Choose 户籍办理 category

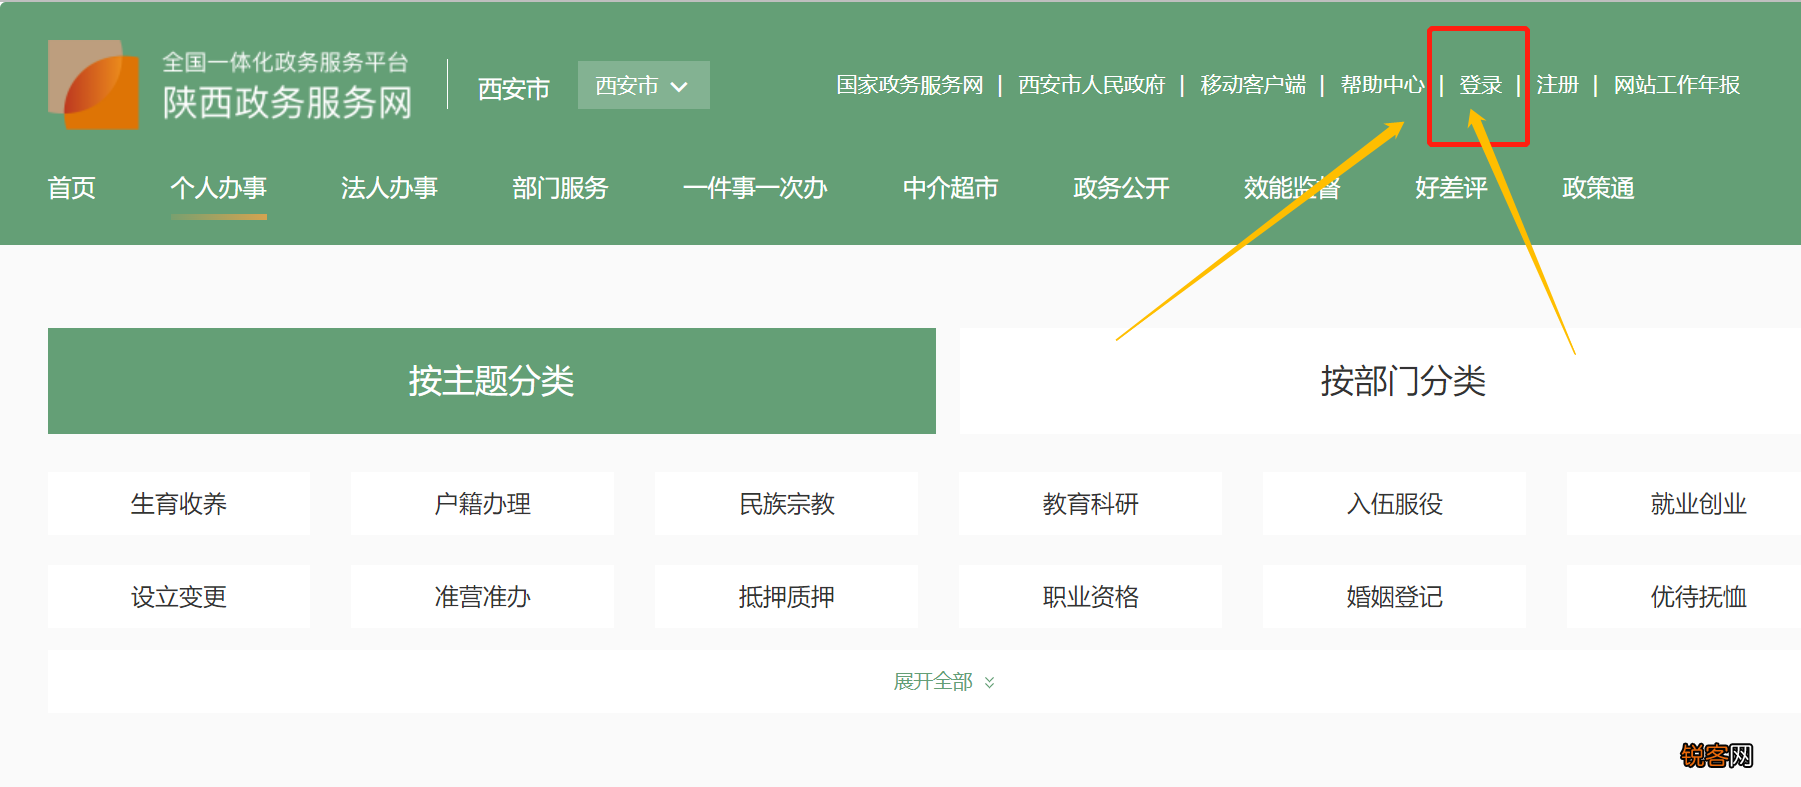coord(483,504)
